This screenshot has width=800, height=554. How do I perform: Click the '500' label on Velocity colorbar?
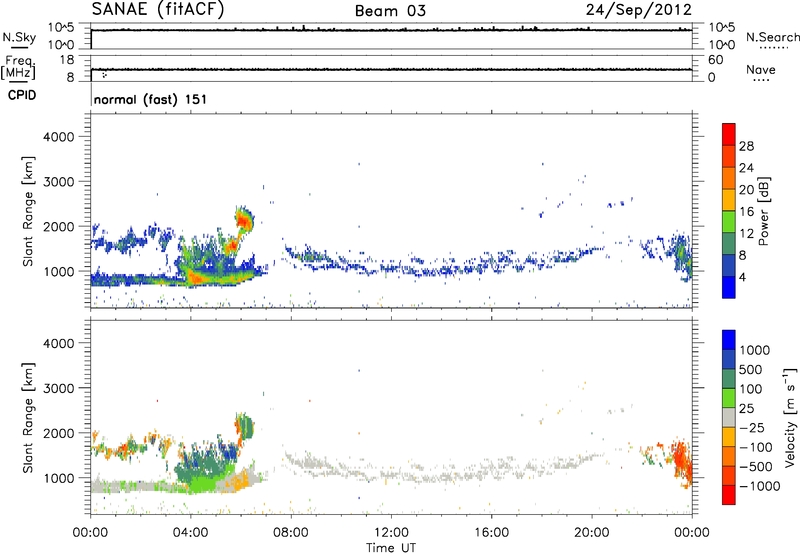(x=751, y=370)
